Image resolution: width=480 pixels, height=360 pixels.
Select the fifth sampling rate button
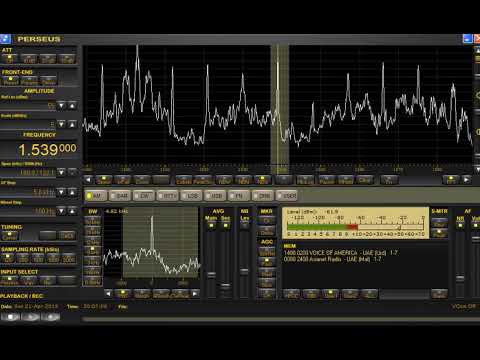click(69, 259)
